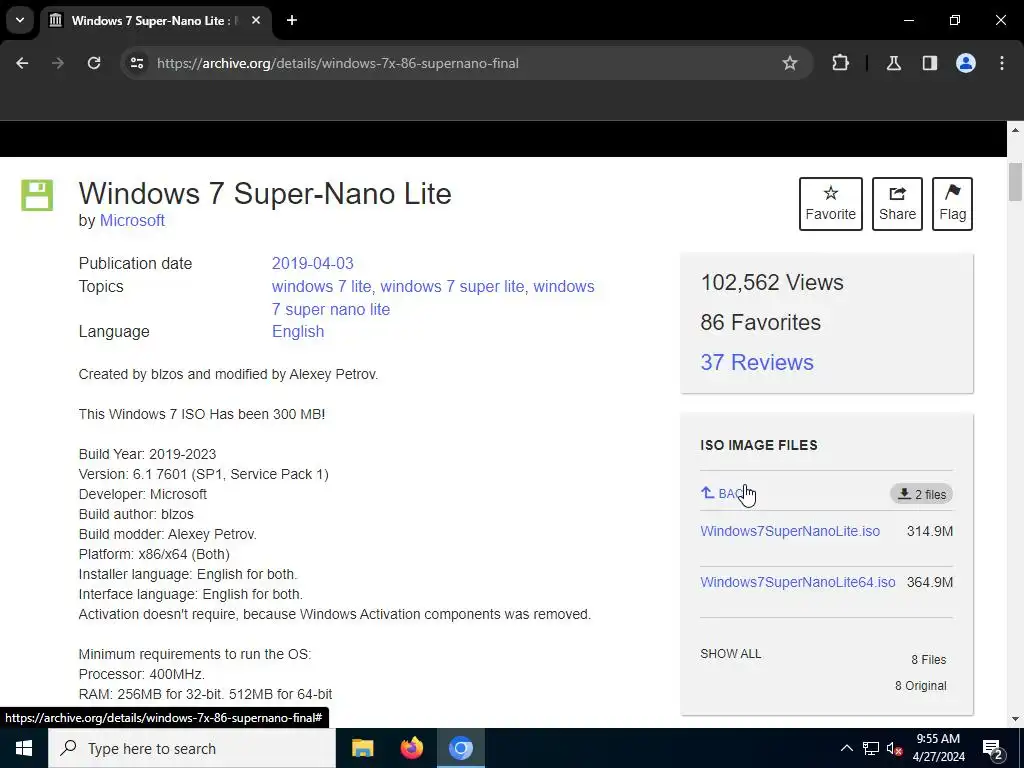1024x768 pixels.
Task: Open Chrome three-dot menu
Action: click(x=1002, y=63)
